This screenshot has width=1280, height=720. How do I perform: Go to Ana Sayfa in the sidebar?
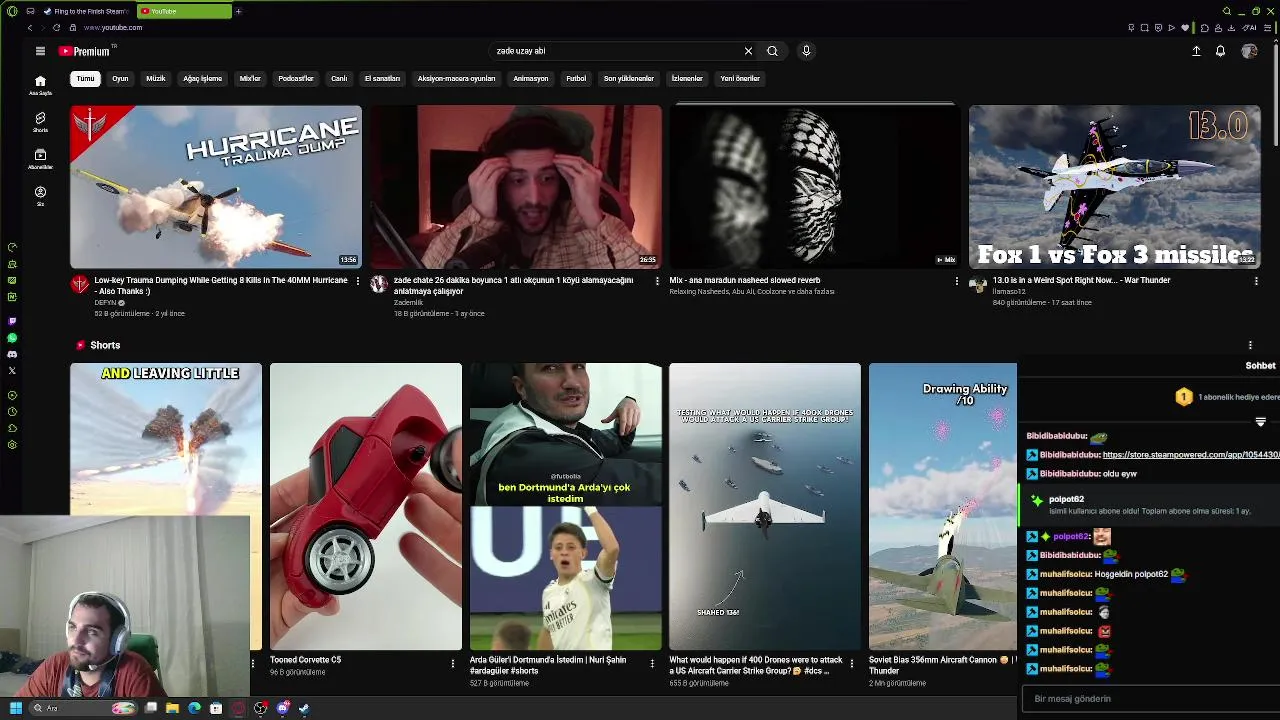[40, 85]
